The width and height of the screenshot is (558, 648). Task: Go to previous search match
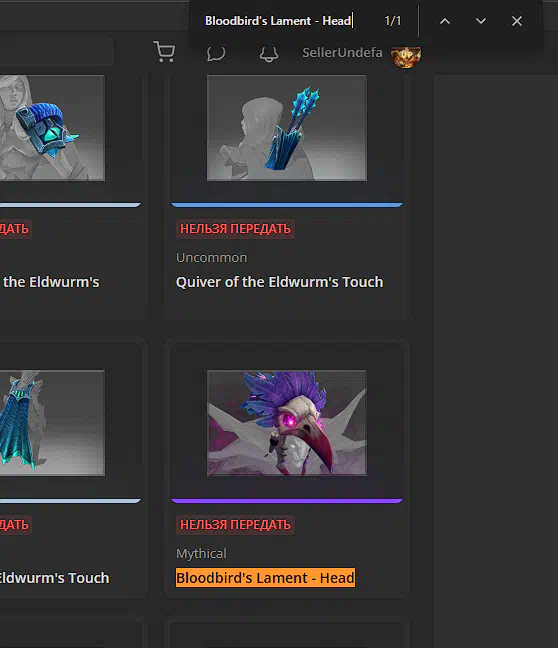click(x=445, y=21)
